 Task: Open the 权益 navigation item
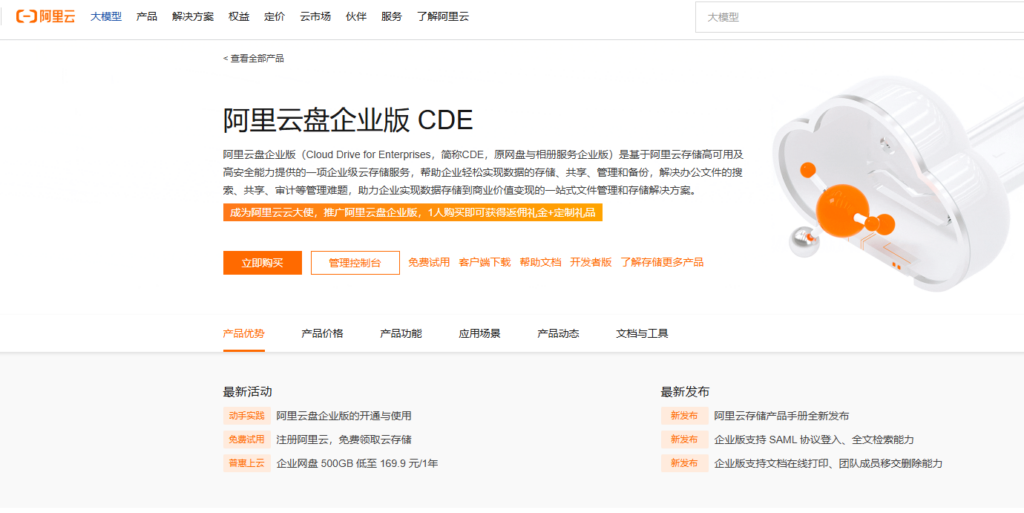click(x=238, y=16)
